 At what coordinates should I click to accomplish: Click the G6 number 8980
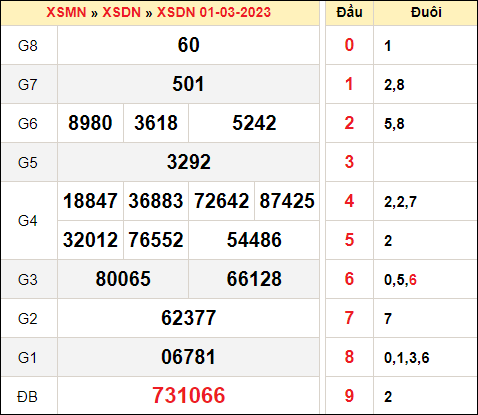click(90, 123)
